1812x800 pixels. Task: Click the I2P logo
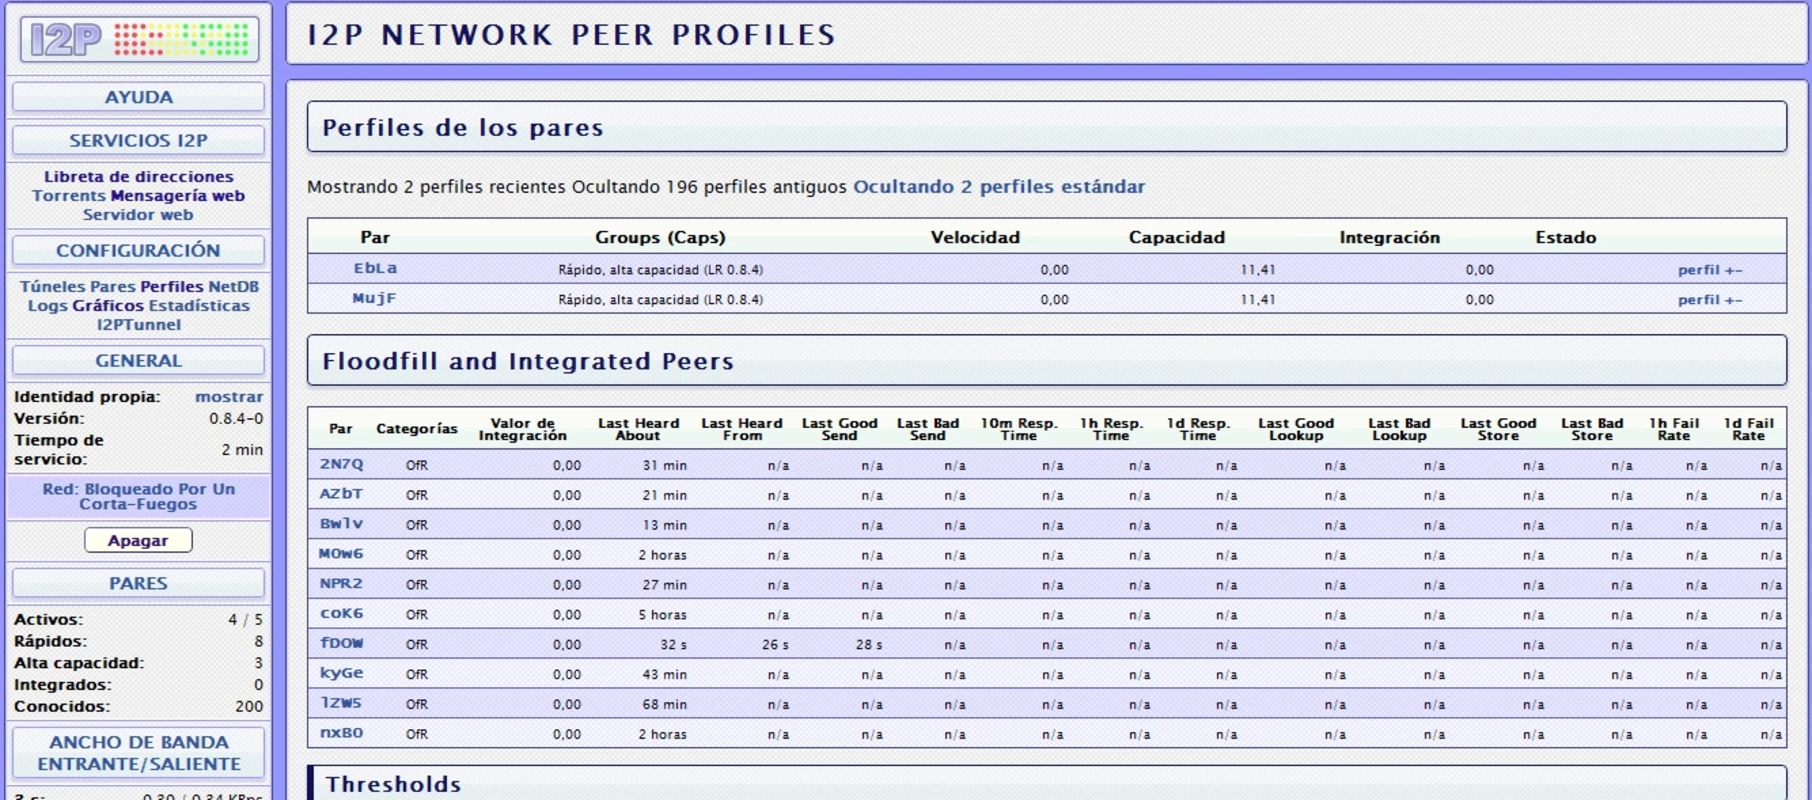[139, 39]
